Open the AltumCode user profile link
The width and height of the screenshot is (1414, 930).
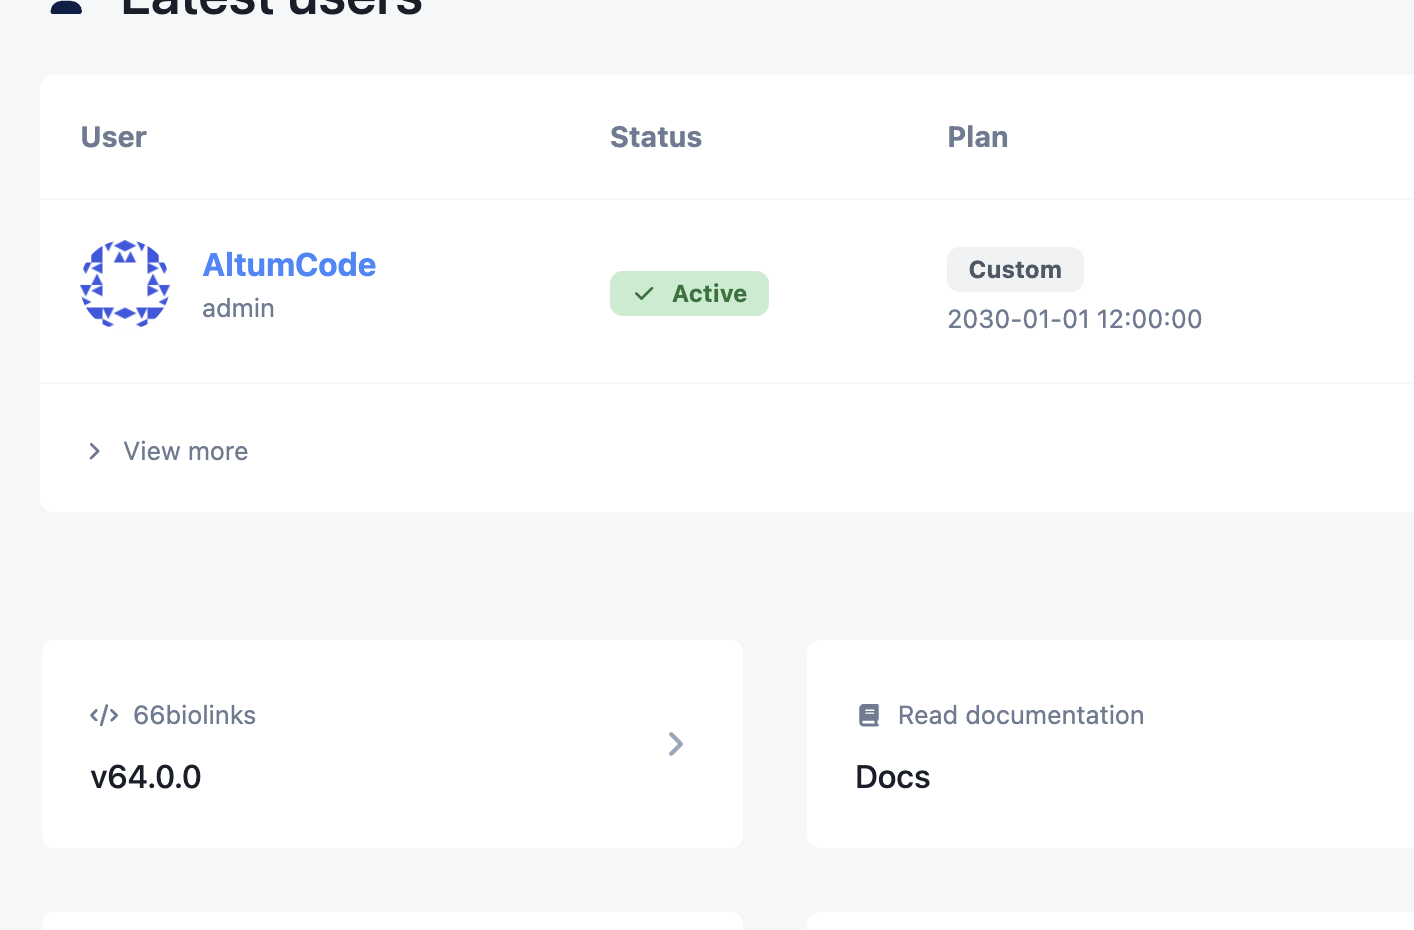click(289, 265)
